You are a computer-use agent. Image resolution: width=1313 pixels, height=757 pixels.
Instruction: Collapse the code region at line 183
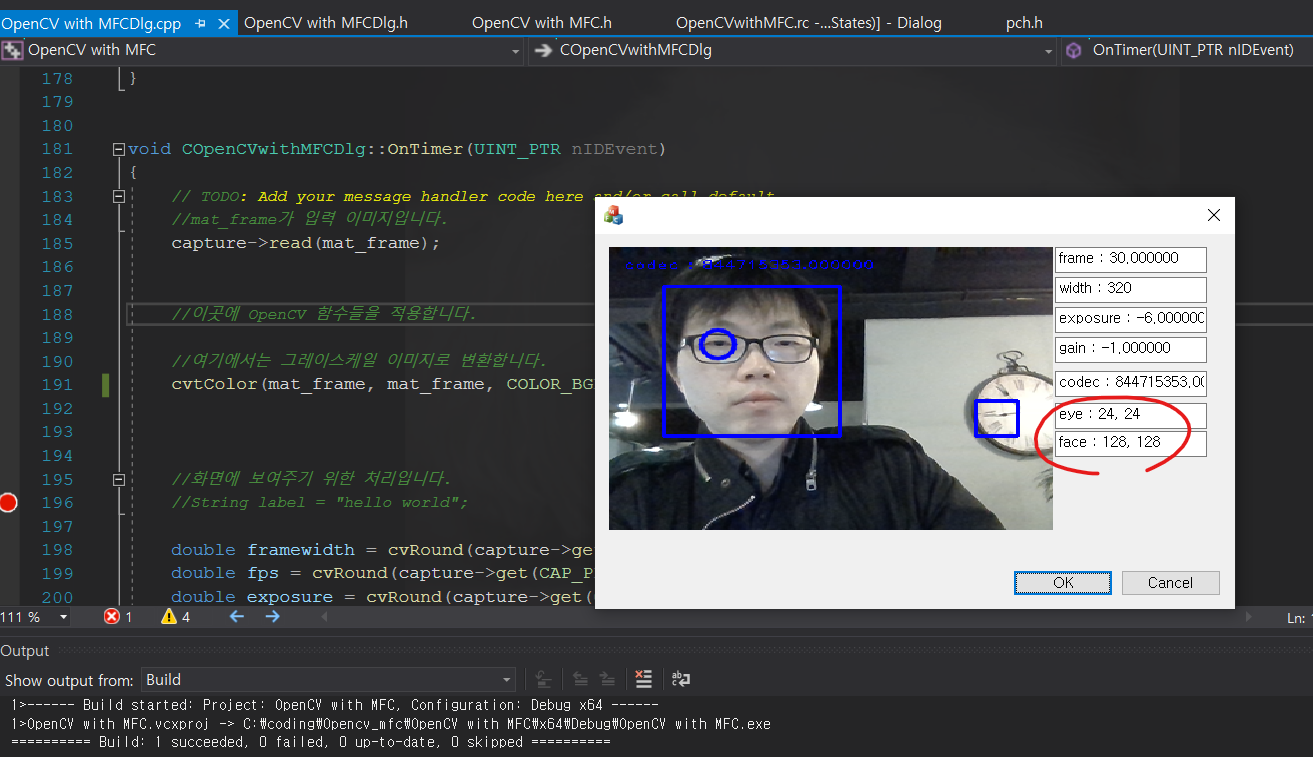pyautogui.click(x=118, y=195)
